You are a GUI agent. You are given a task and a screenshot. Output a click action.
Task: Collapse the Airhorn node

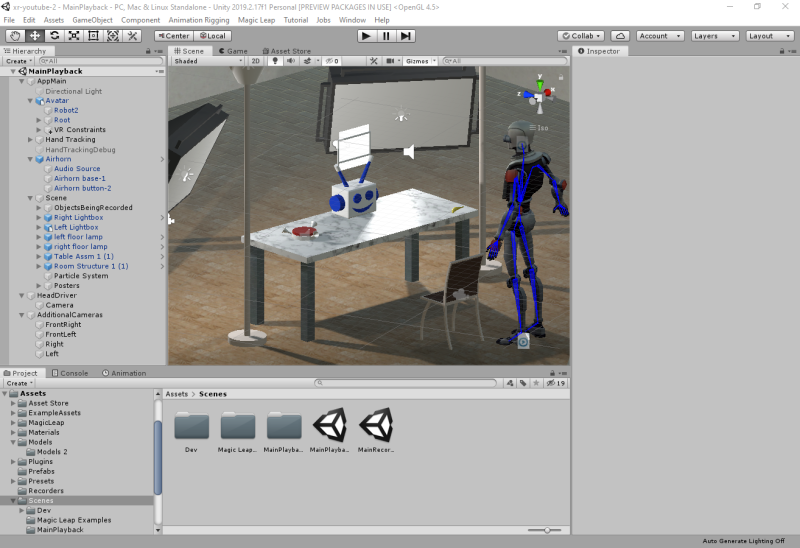pyautogui.click(x=30, y=159)
